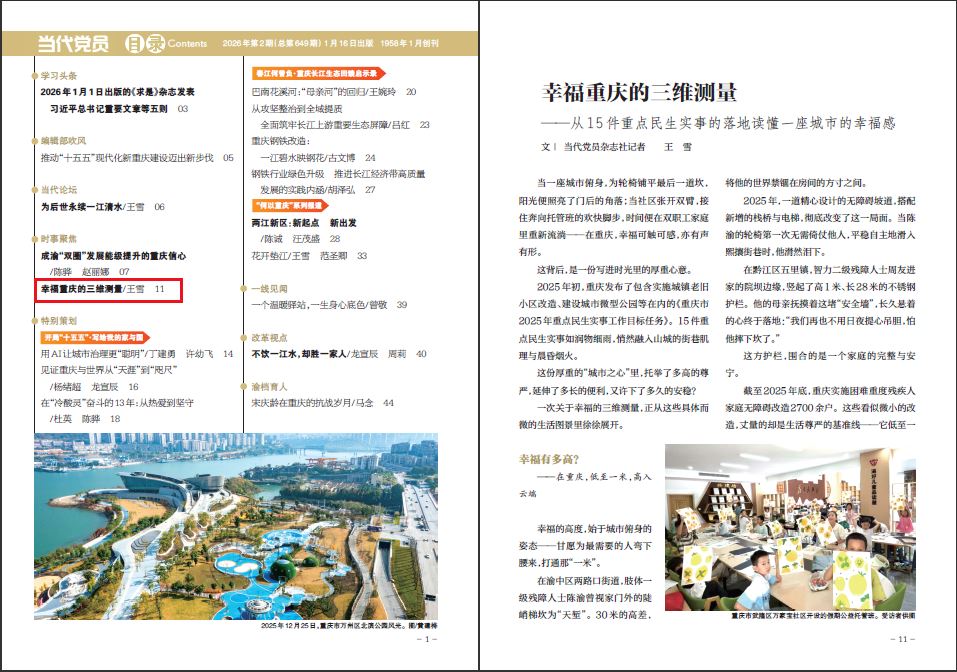The image size is (957, 672).
Task: Toggle the red highlight box on 幸福重庆的三维测量
Action: (x=109, y=290)
